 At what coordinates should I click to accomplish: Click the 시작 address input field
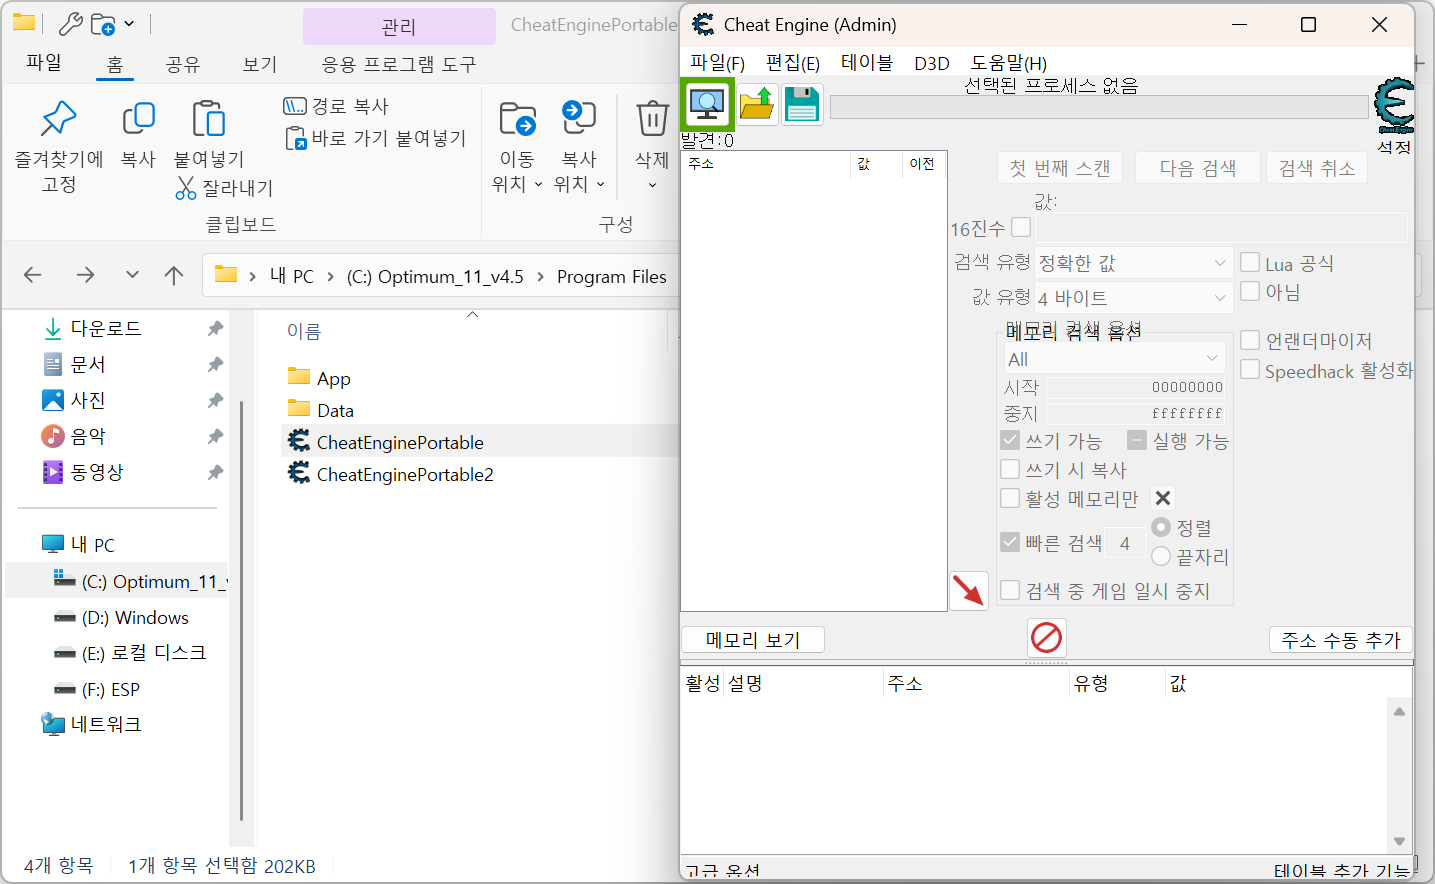[1136, 387]
